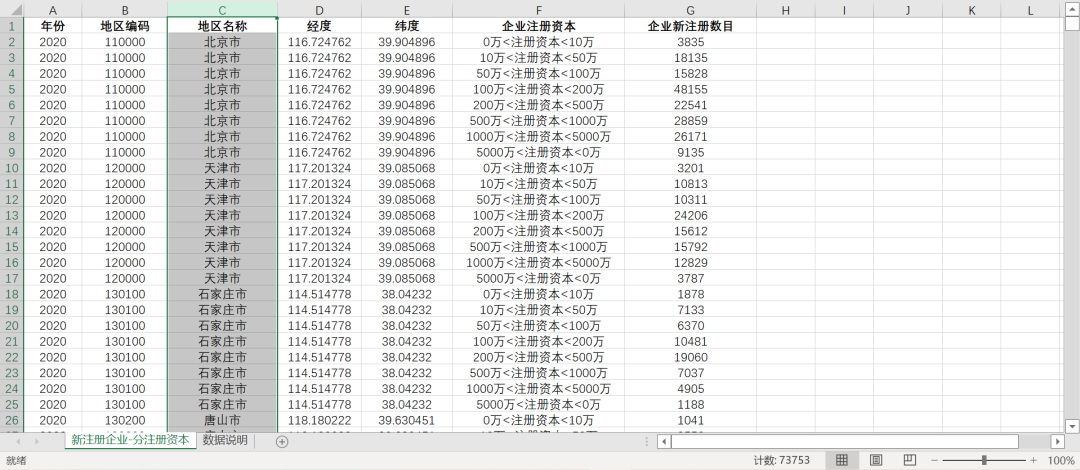The width and height of the screenshot is (1080, 470).
Task: Select column H header
Action: click(786, 10)
